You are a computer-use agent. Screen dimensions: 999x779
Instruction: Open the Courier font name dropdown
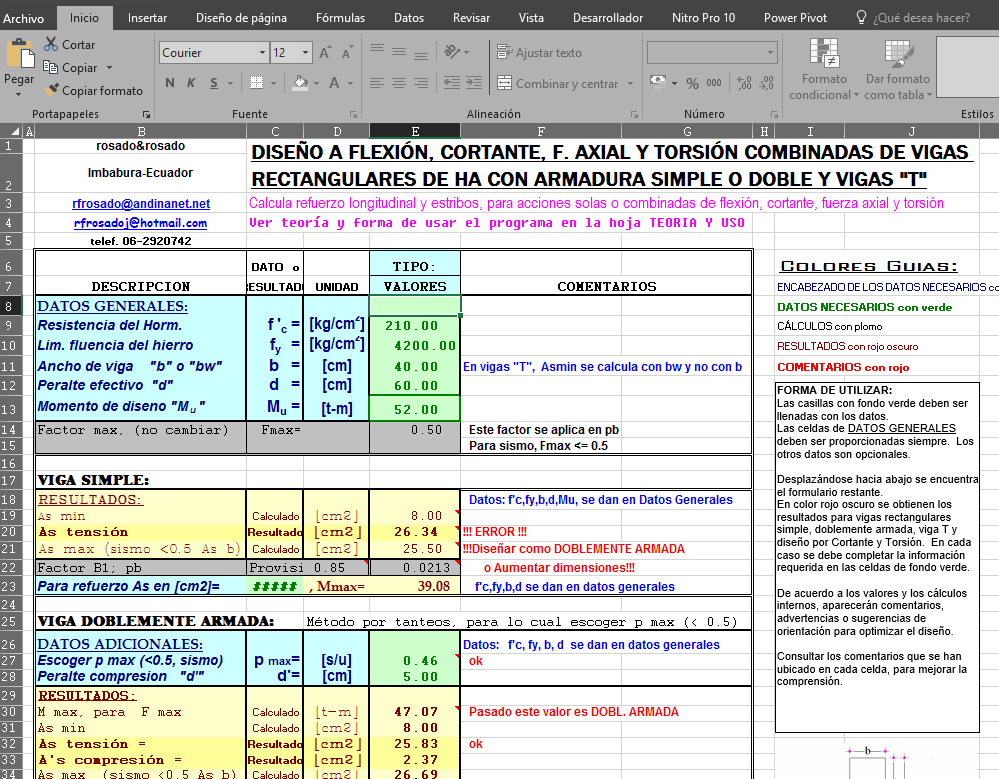pos(262,52)
